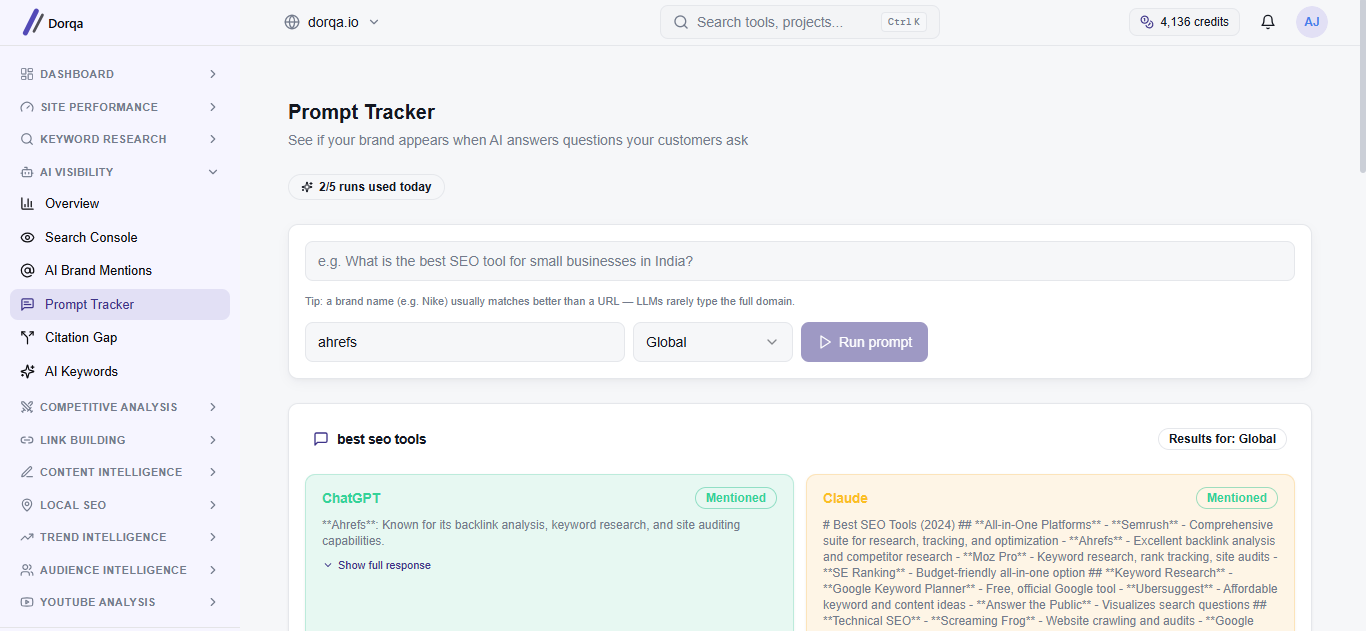
Task: Click the Citation Gap split icon
Action: pos(27,338)
